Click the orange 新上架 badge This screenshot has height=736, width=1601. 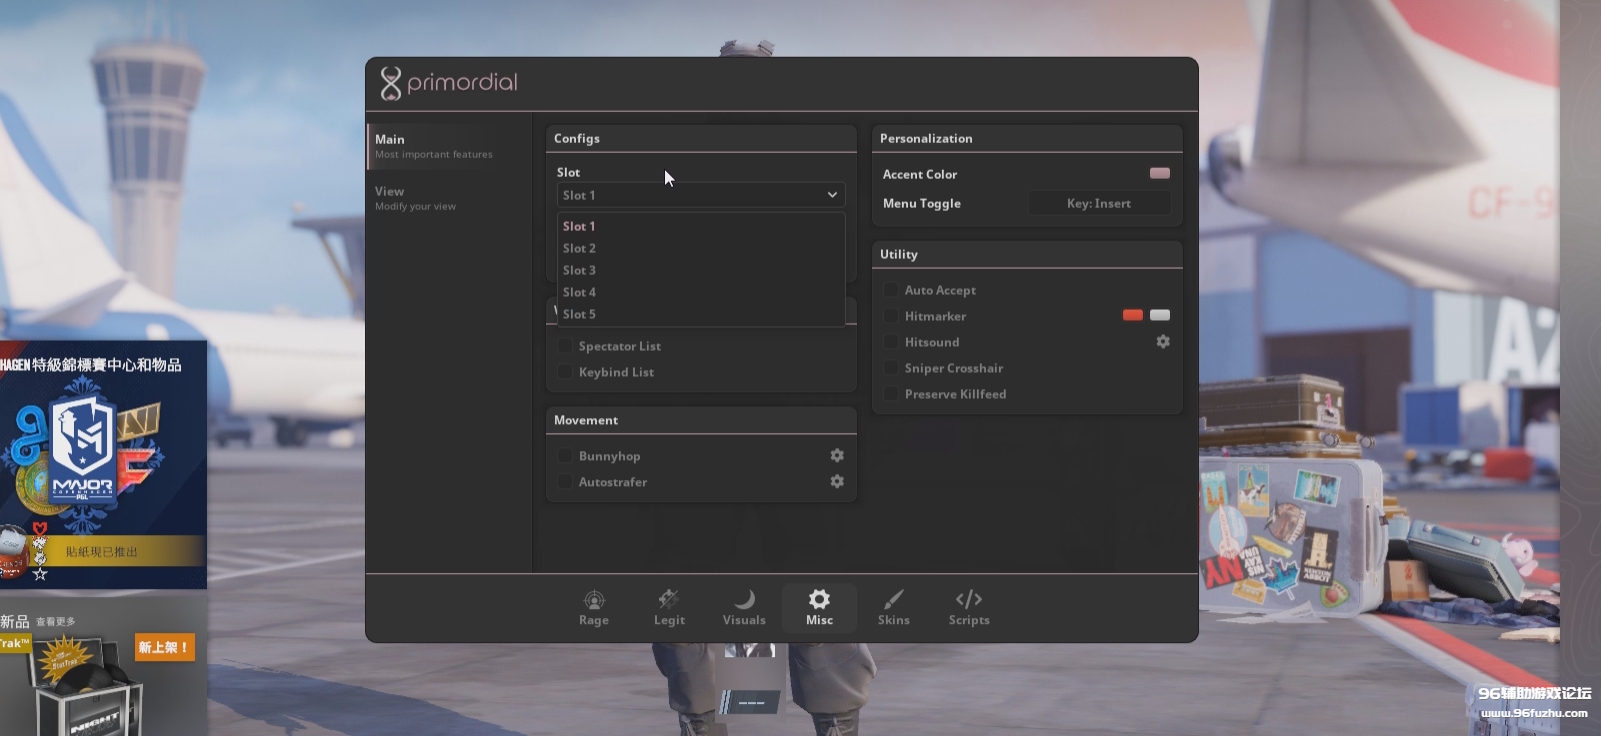click(x=164, y=647)
